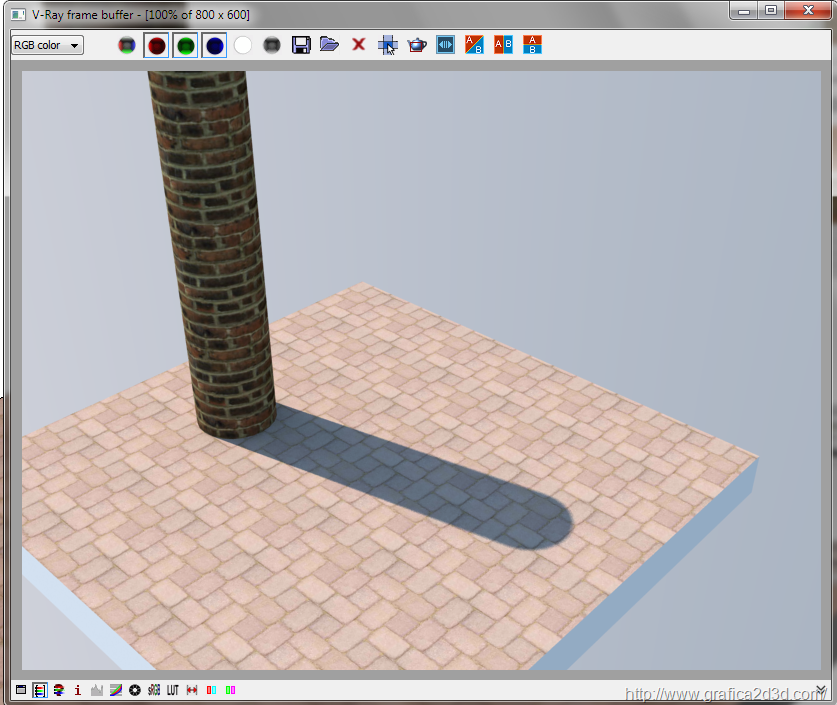This screenshot has height=705, width=837.
Task: Enable monochromatic mode (gray circle)
Action: tap(271, 45)
